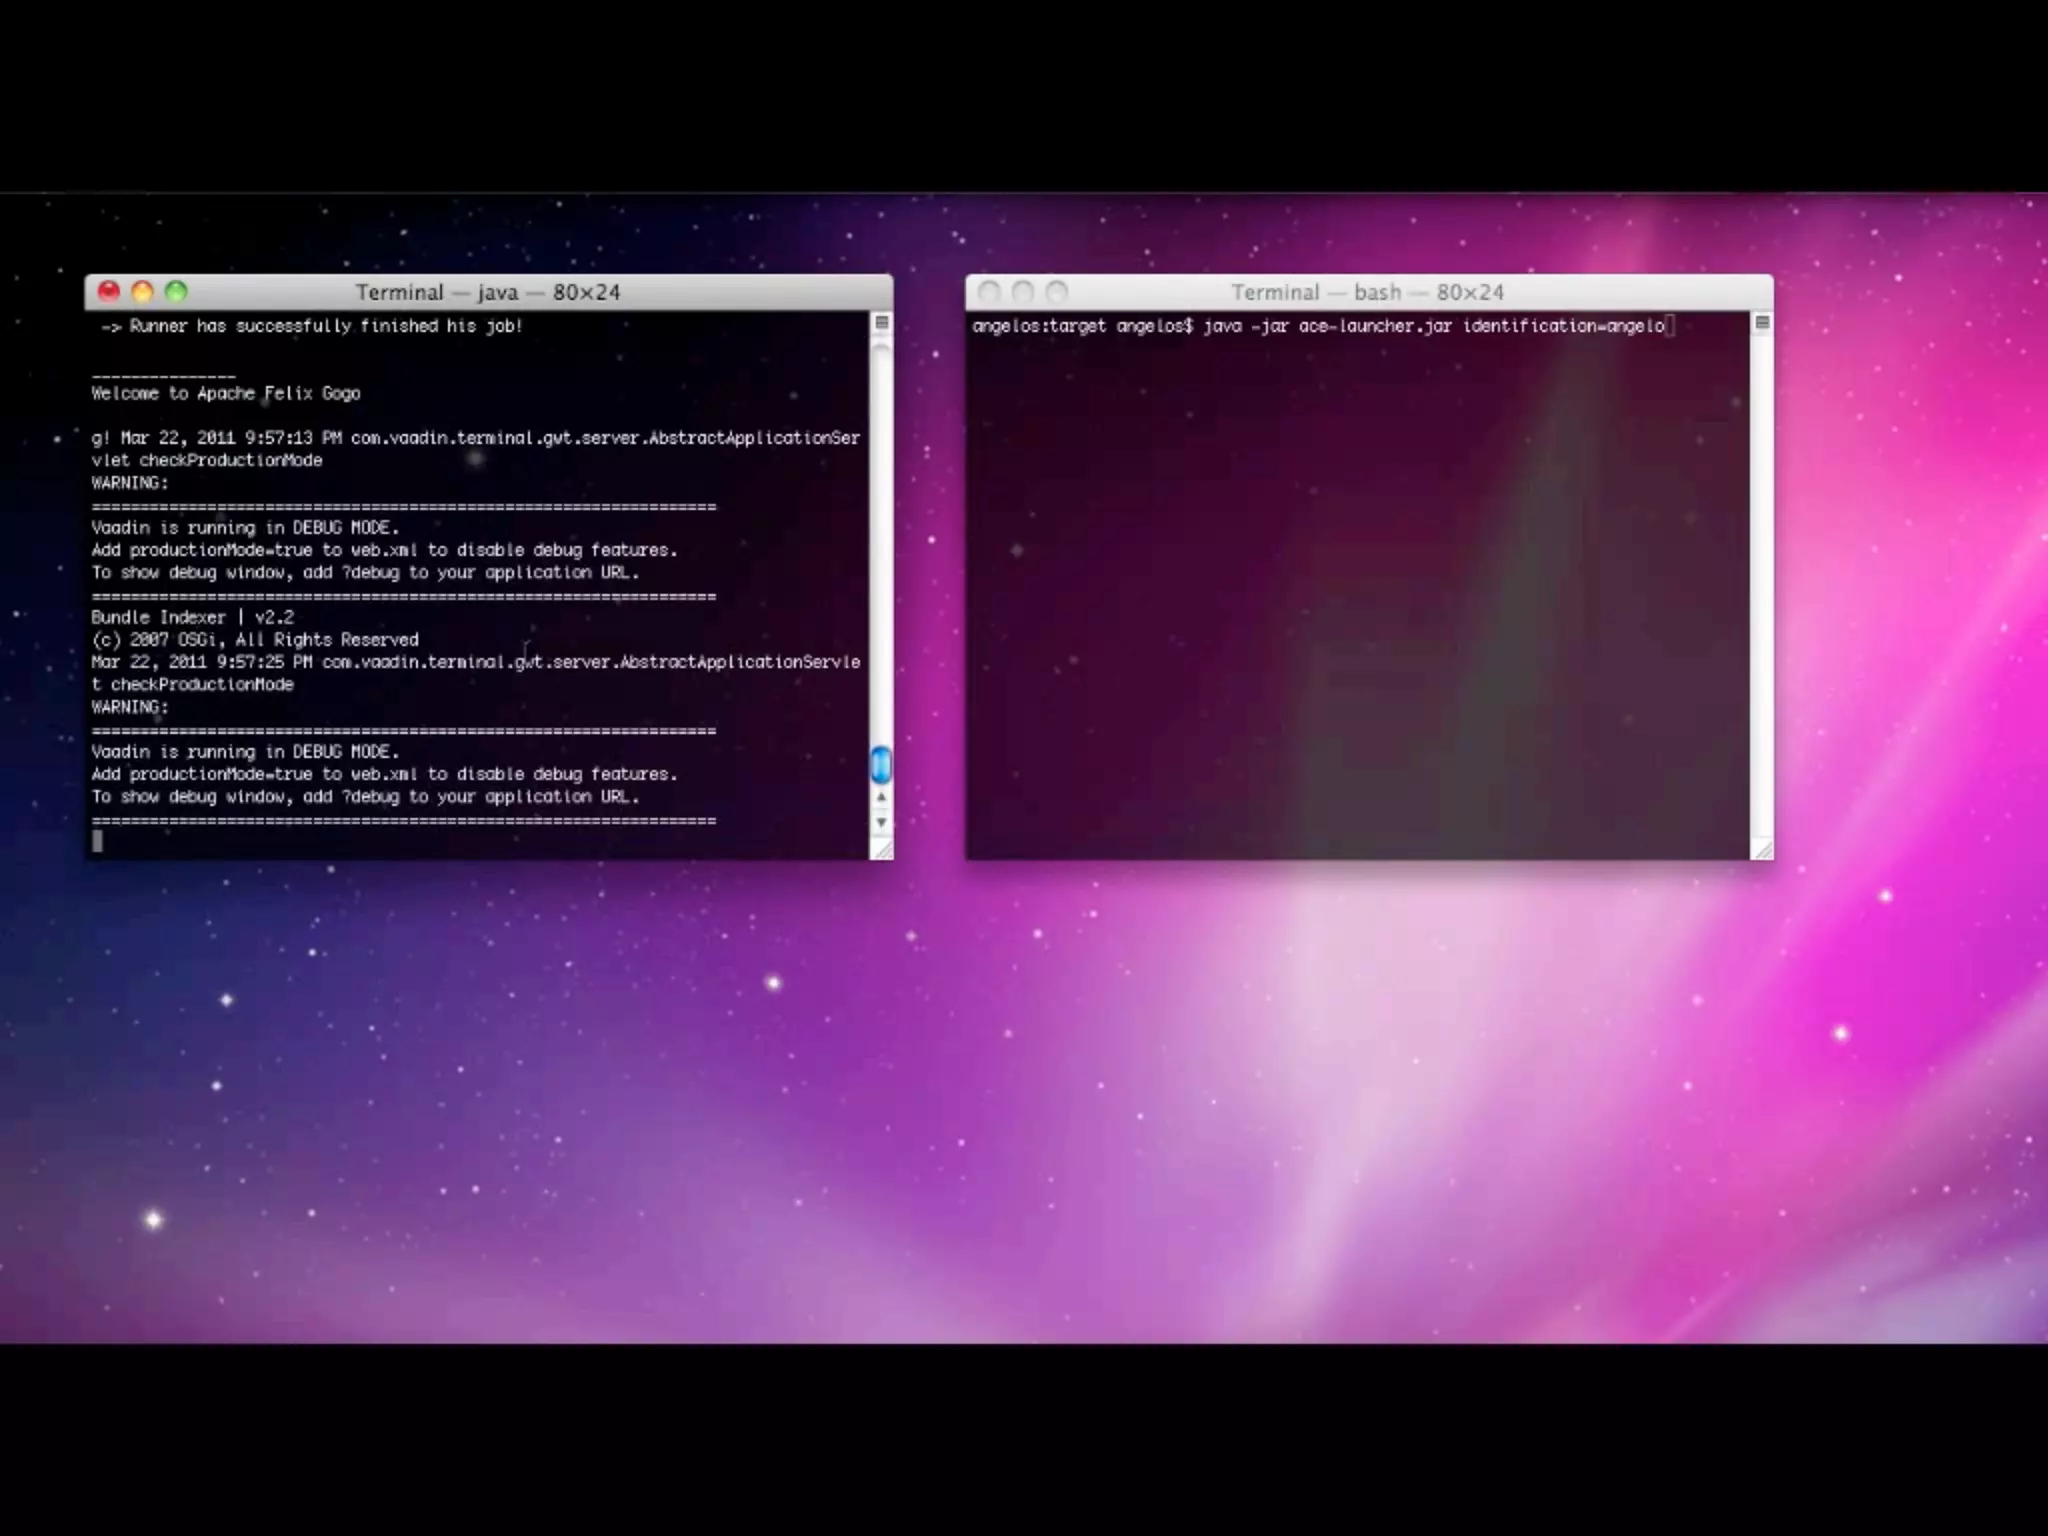Focus 'Terminal — bash — 80×24' title bar
The width and height of the screenshot is (2048, 1536).
click(1367, 292)
